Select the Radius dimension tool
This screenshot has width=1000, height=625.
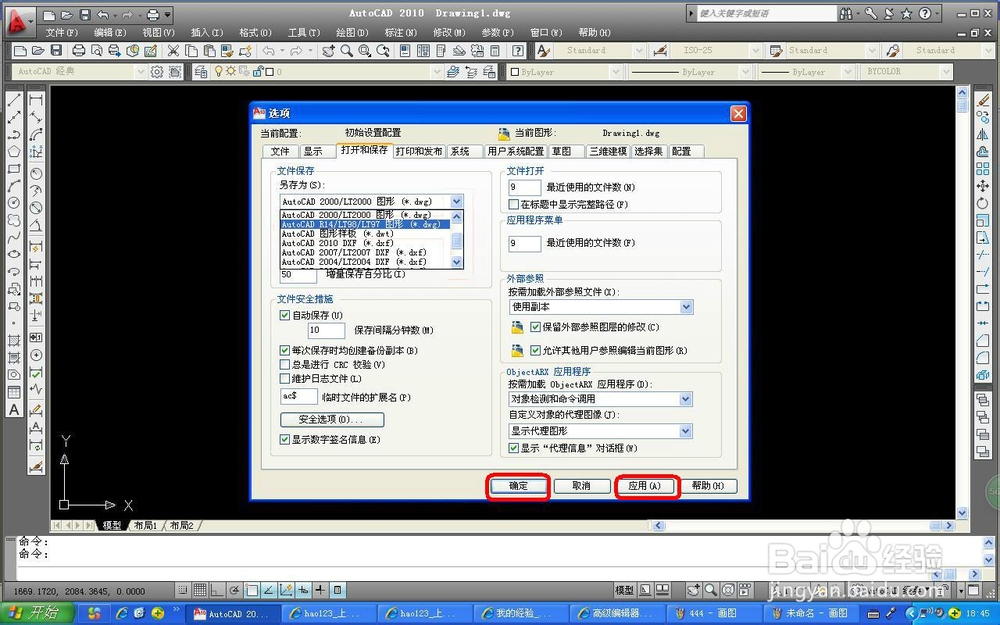click(36, 173)
